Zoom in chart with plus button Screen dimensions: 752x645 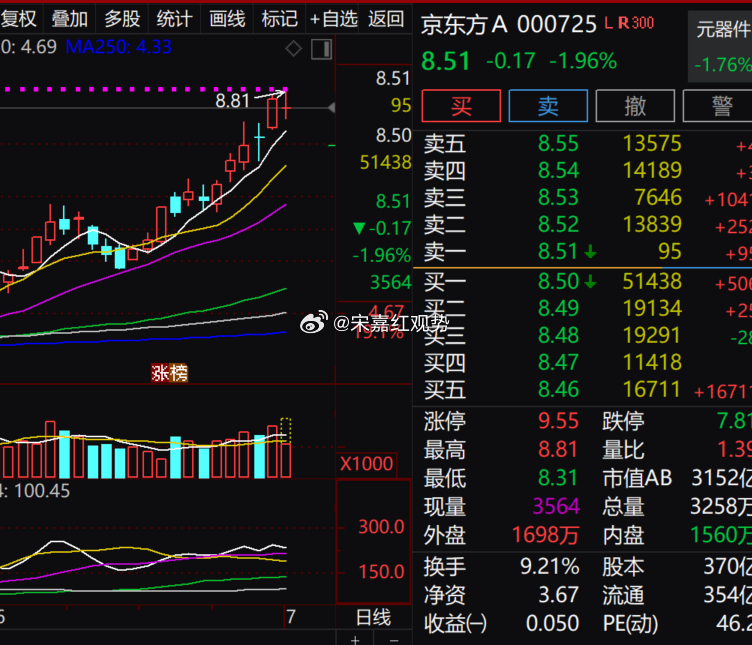[355, 638]
